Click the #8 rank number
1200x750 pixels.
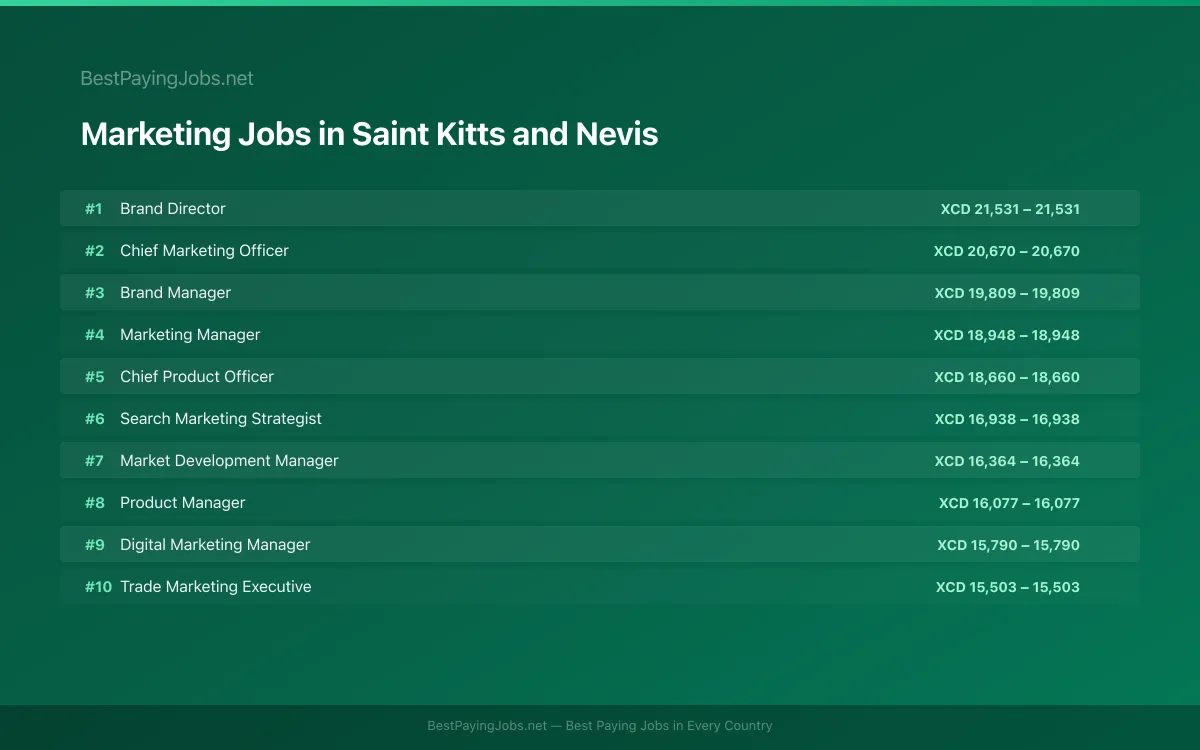tap(94, 503)
